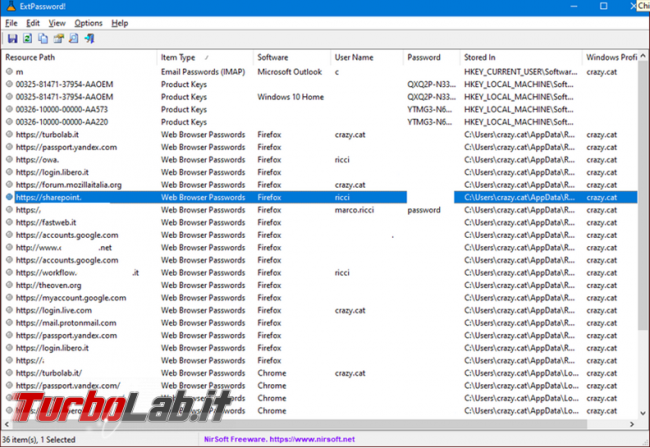Sort by the User Name column header

pos(366,57)
